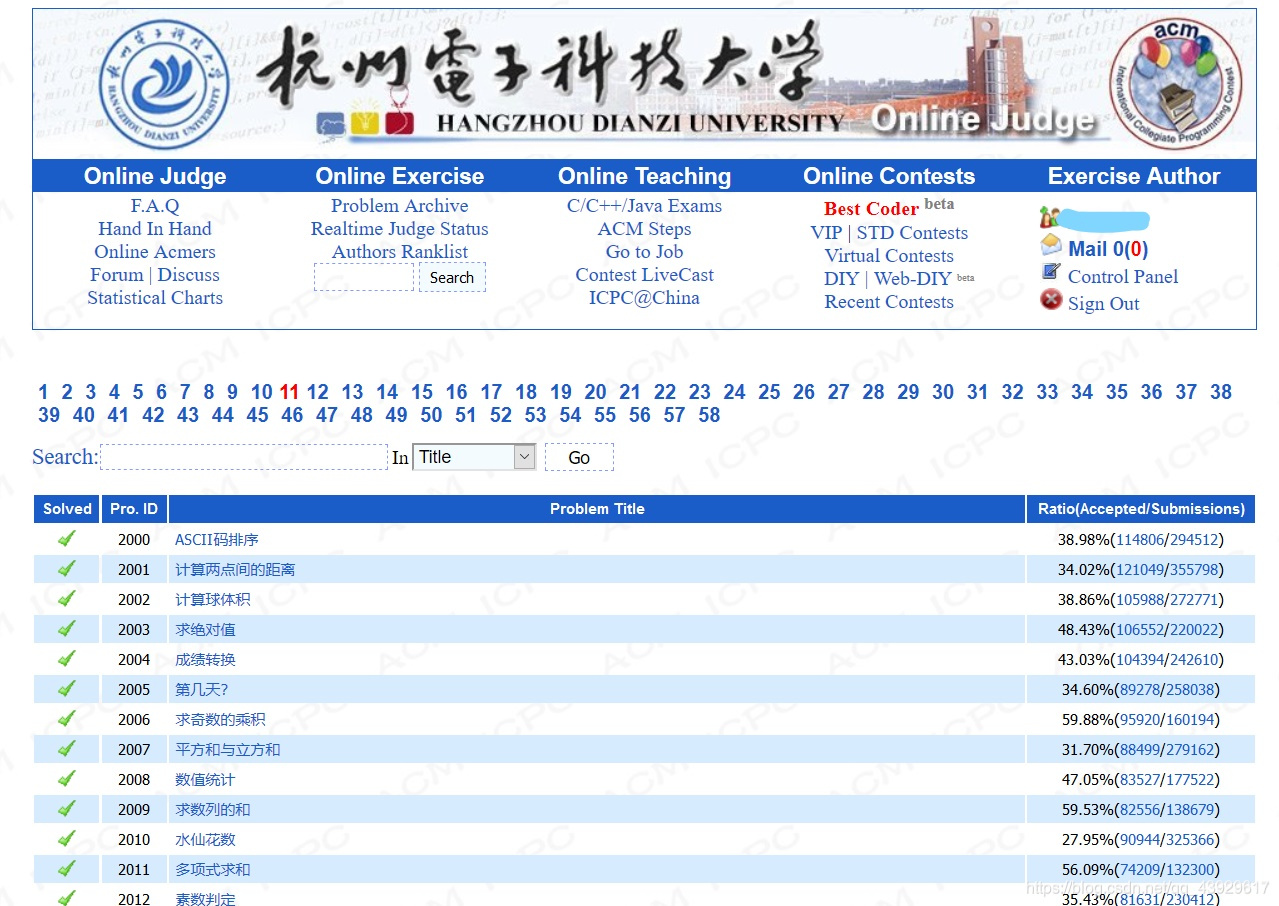Click the Go button next to Title
The image size is (1279, 906).
tap(579, 457)
